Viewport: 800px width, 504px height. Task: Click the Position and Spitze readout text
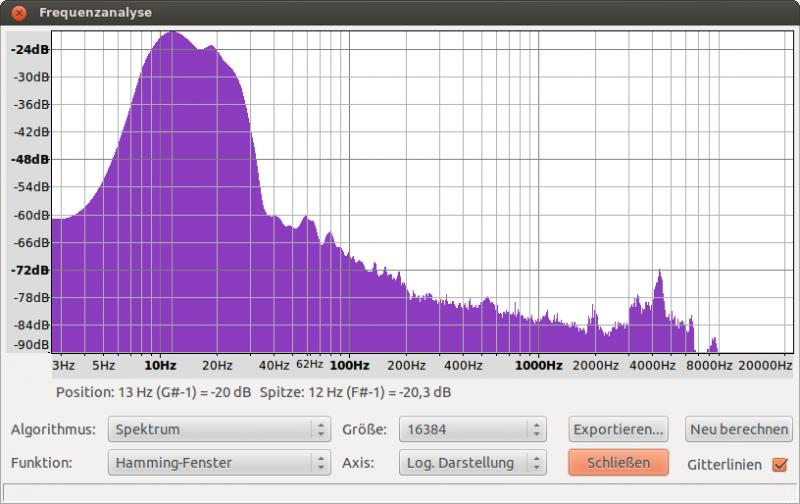point(253,392)
